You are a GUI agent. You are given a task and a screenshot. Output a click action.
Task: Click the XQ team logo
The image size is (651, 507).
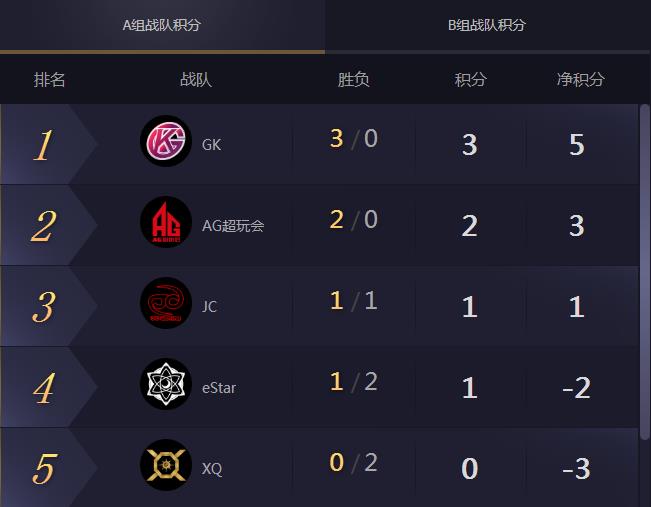pos(166,465)
